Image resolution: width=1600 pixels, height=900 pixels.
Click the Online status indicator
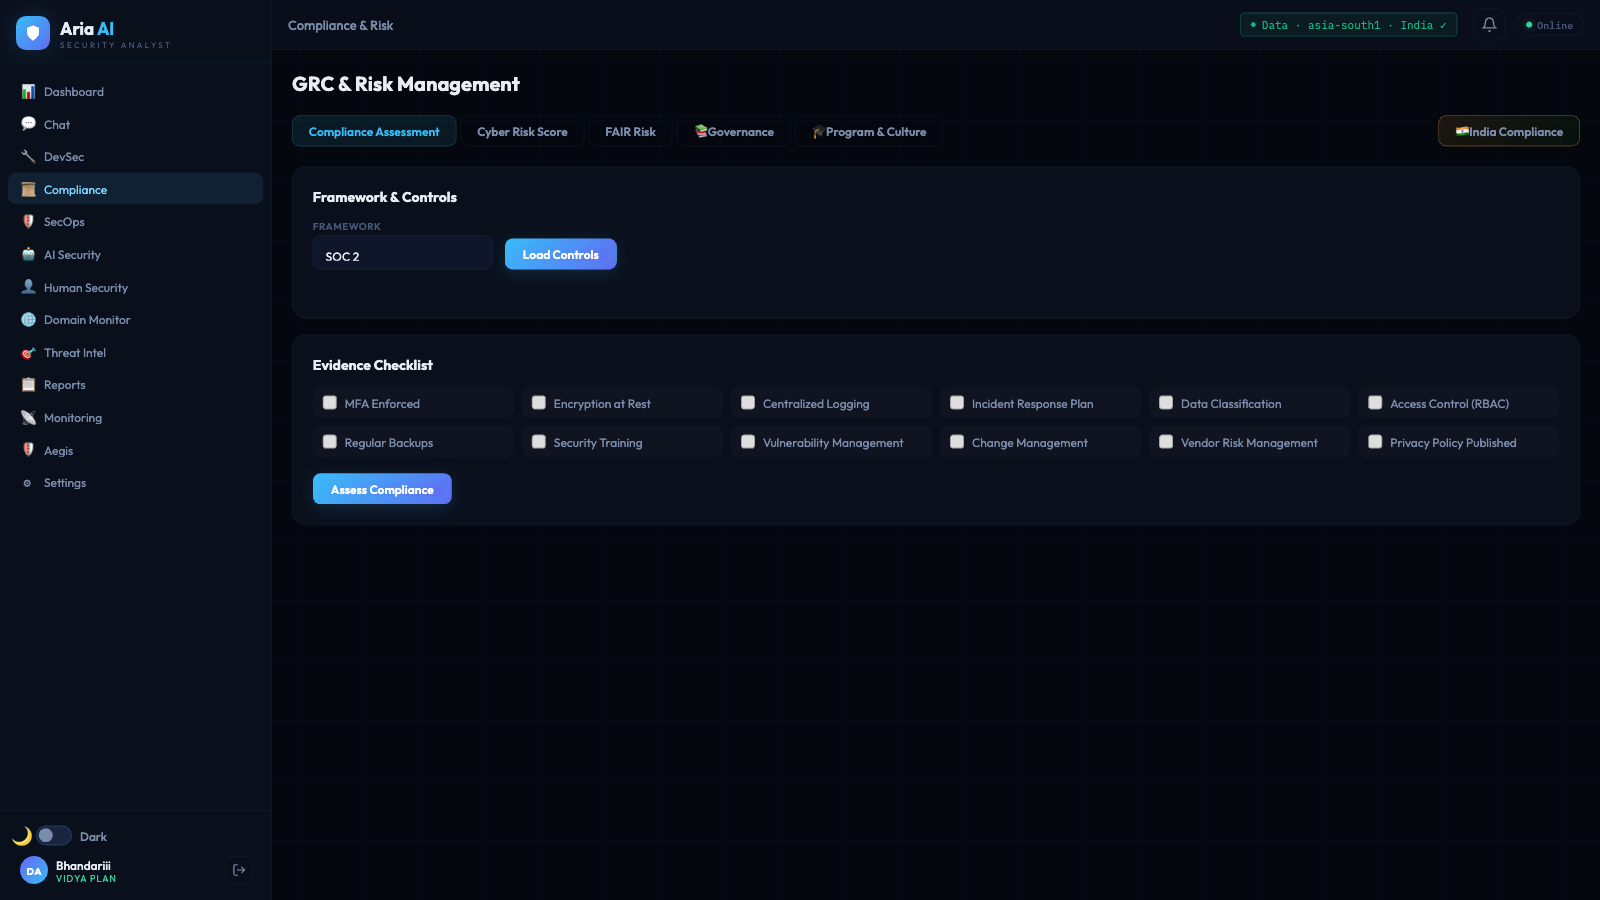pos(1549,25)
